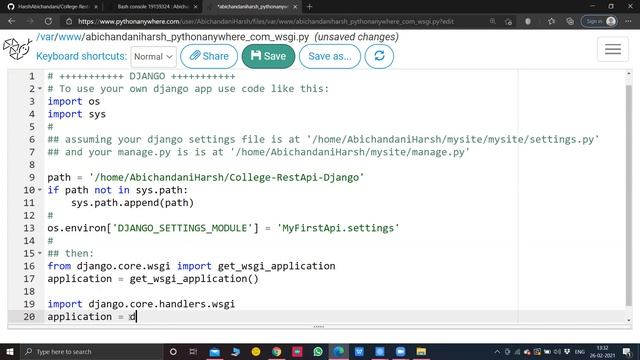Click the taskbar search box

pos(92,351)
